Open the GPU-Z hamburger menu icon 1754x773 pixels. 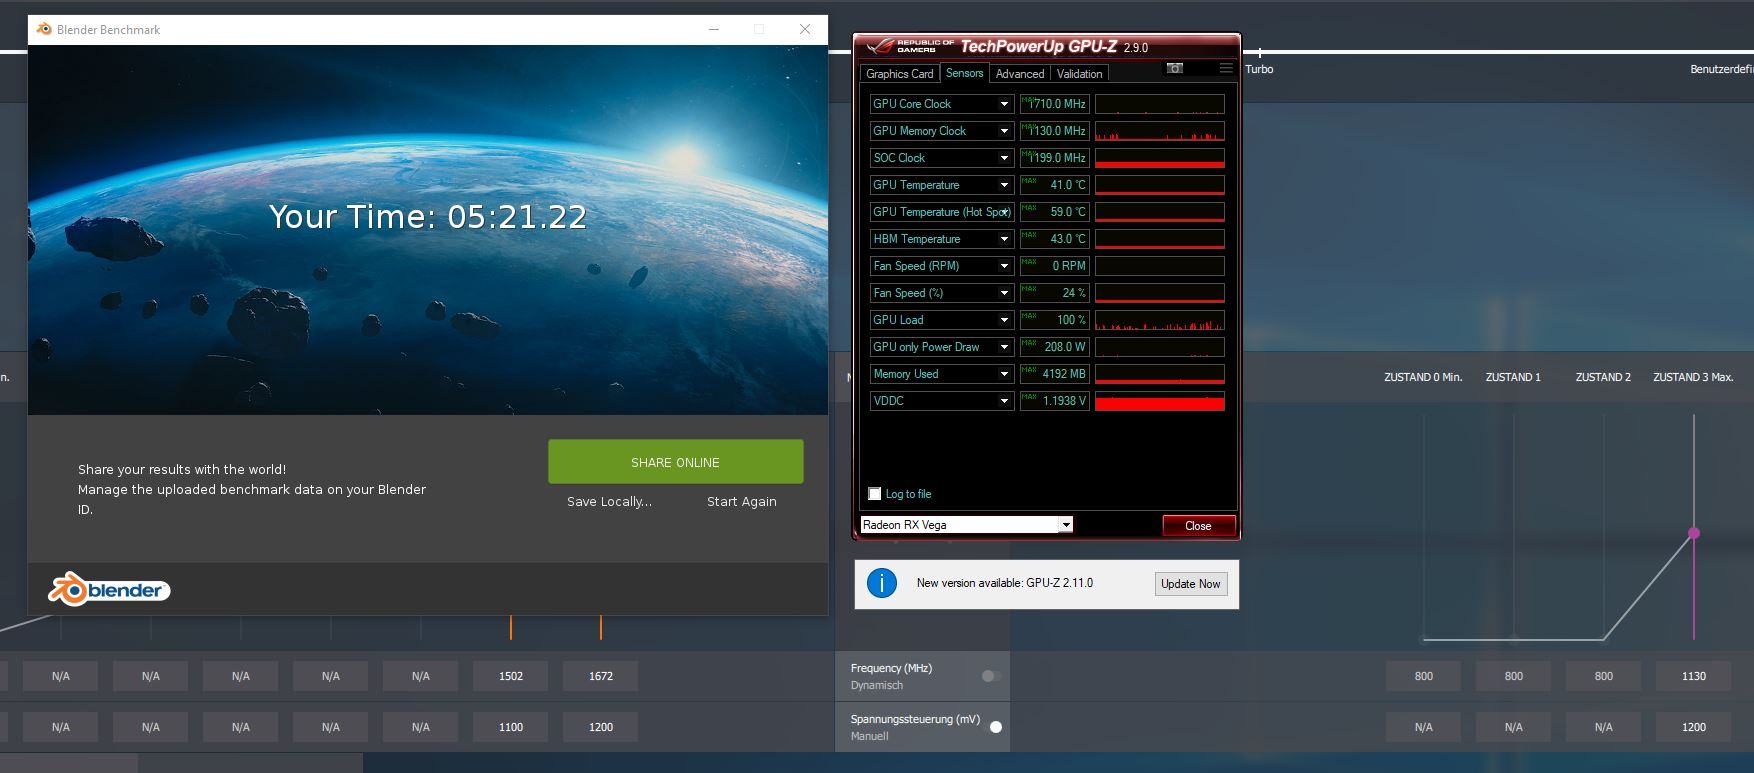[x=1226, y=68]
